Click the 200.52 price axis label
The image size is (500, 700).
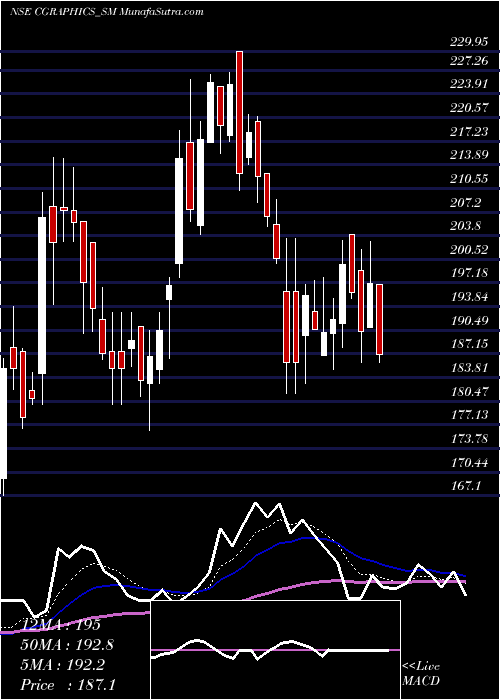pos(469,250)
